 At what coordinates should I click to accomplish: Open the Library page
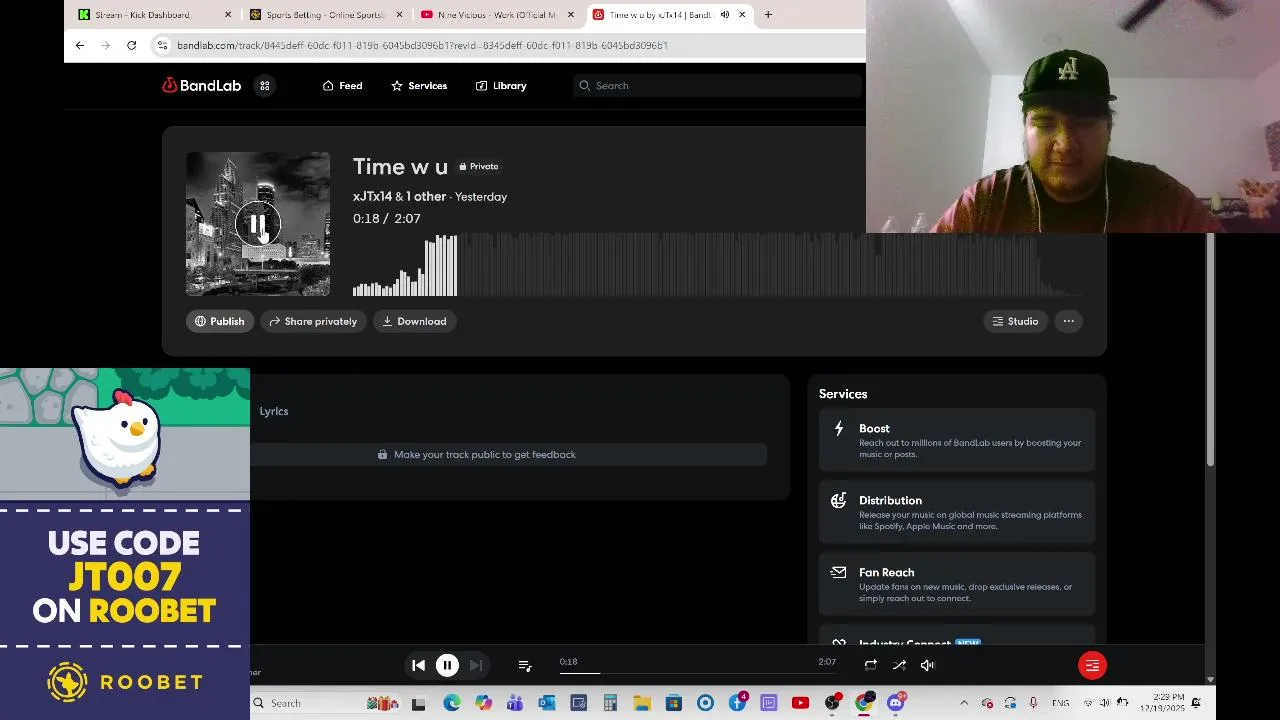pos(501,86)
